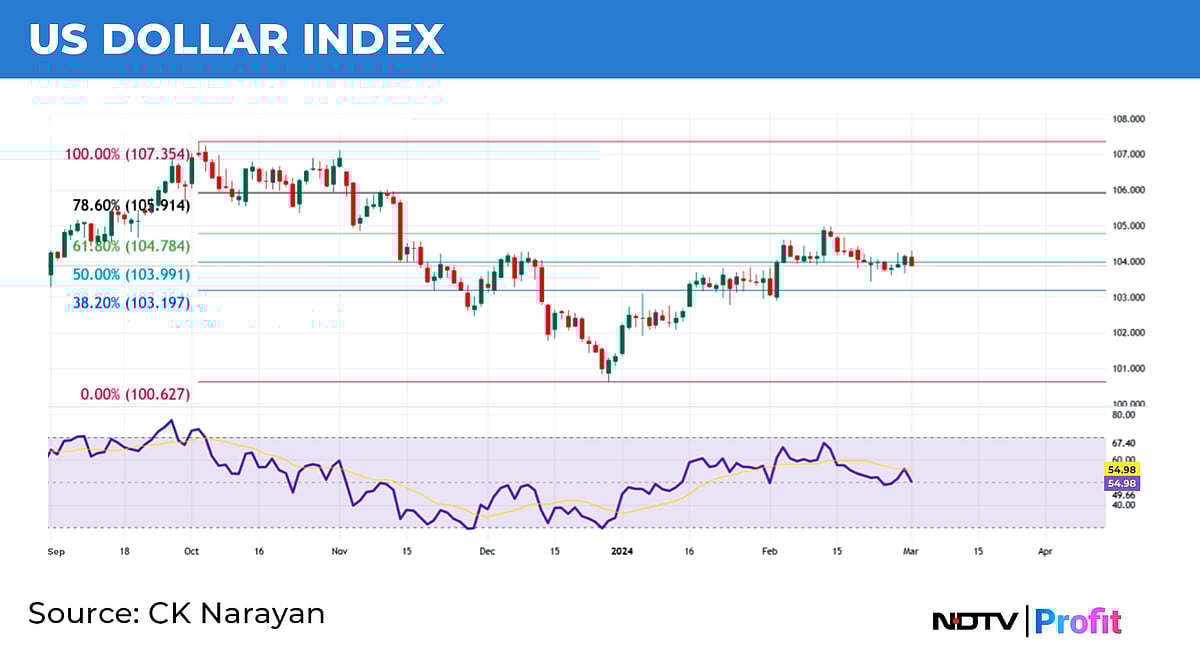The image size is (1200, 658).
Task: Click the 2024 marker on the time axis
Action: click(x=623, y=551)
